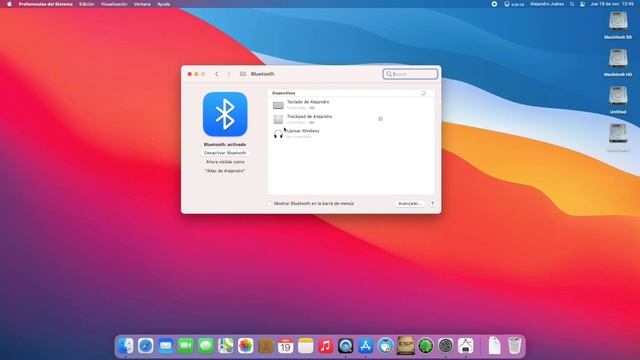
Task: Open the Visualización menu
Action: 114,4
